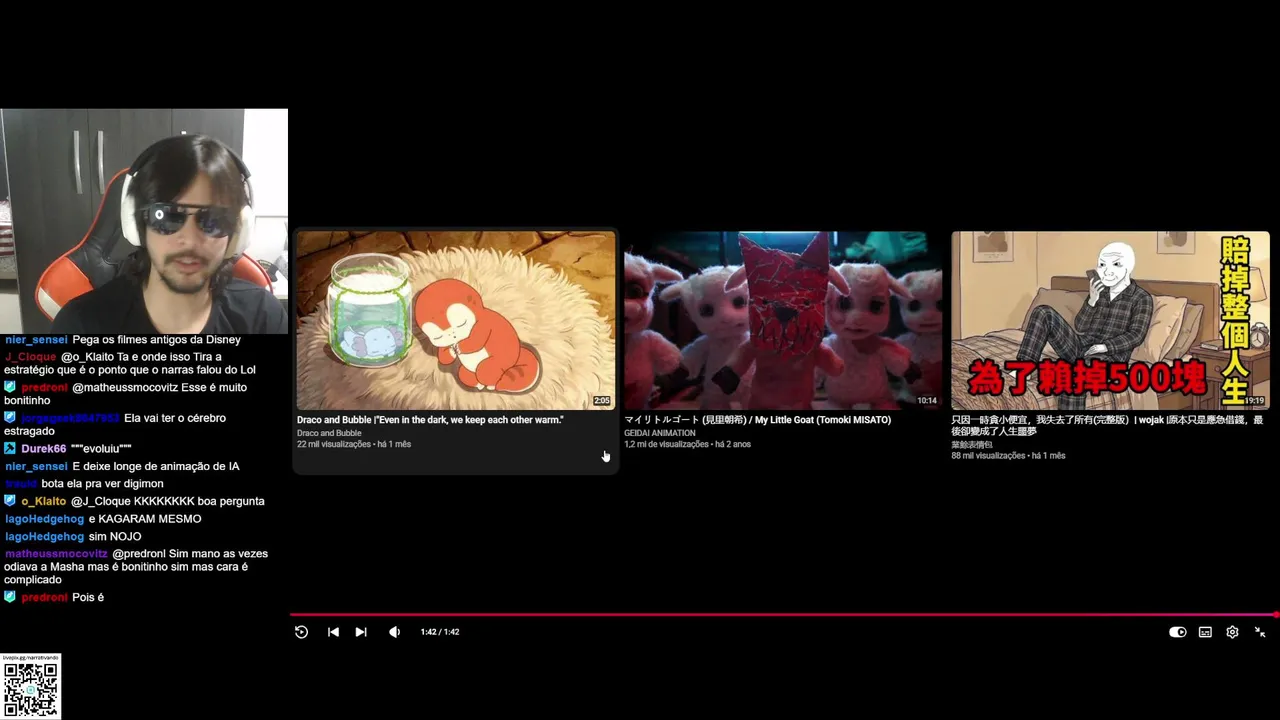Click title "Draco and Bubble | Even in the dark"

[430, 420]
